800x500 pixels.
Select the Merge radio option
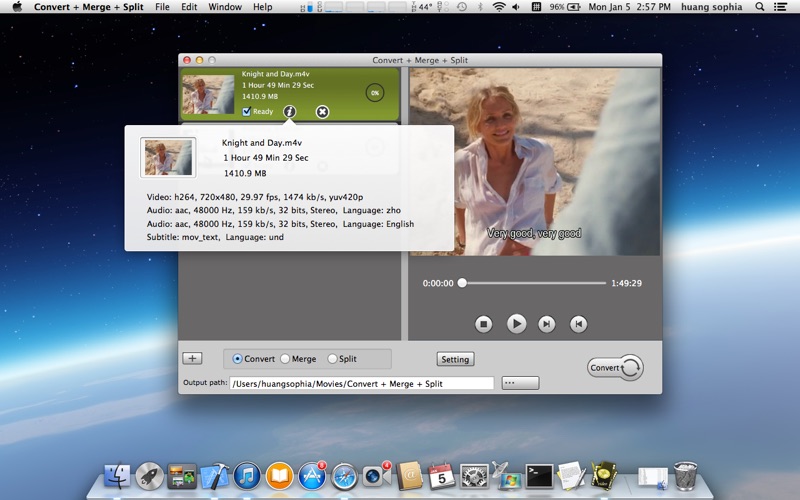coord(285,359)
